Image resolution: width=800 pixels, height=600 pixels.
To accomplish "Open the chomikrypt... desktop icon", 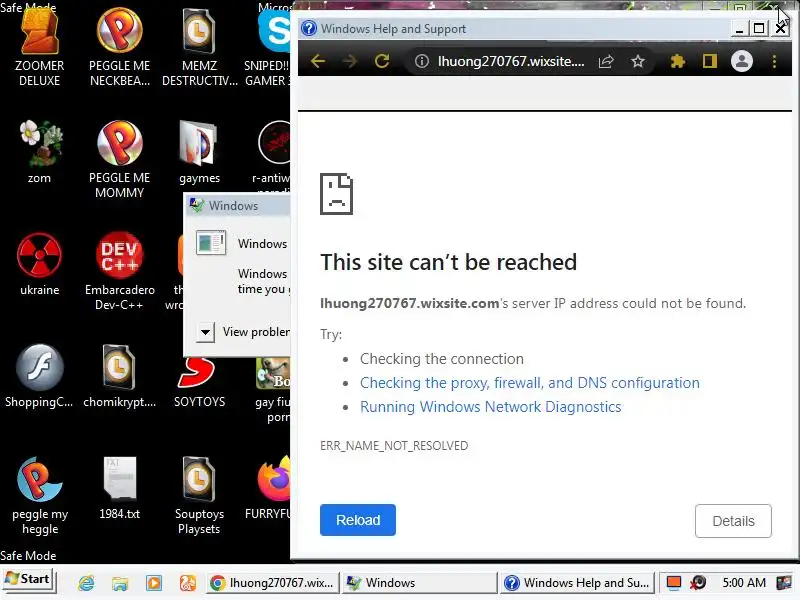I will [x=119, y=377].
